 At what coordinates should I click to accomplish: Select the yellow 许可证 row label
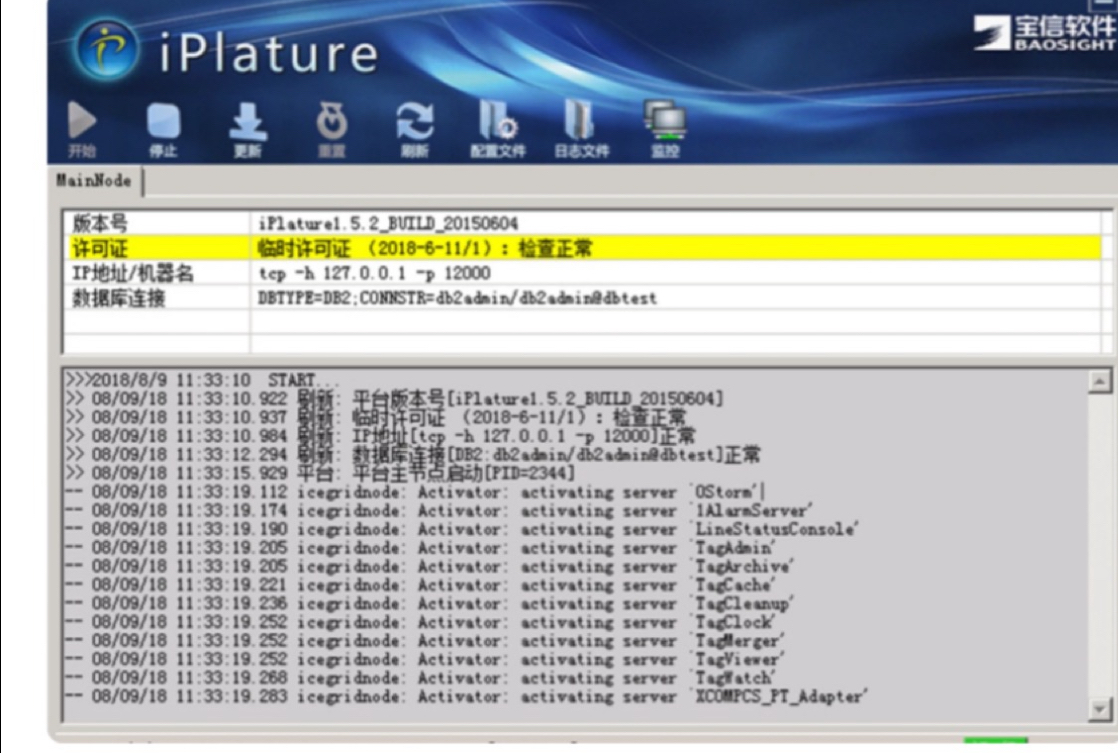tap(100, 248)
